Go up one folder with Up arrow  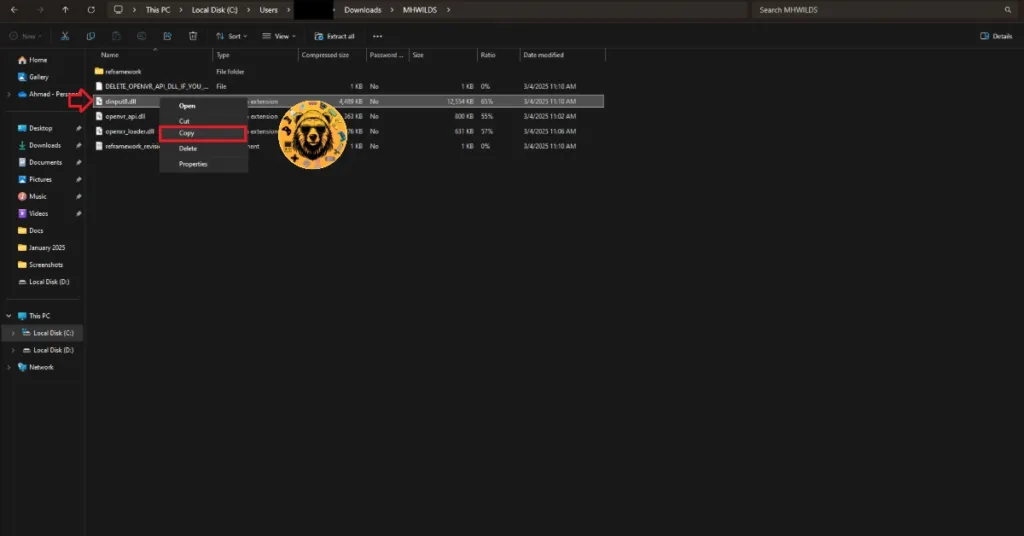point(66,10)
